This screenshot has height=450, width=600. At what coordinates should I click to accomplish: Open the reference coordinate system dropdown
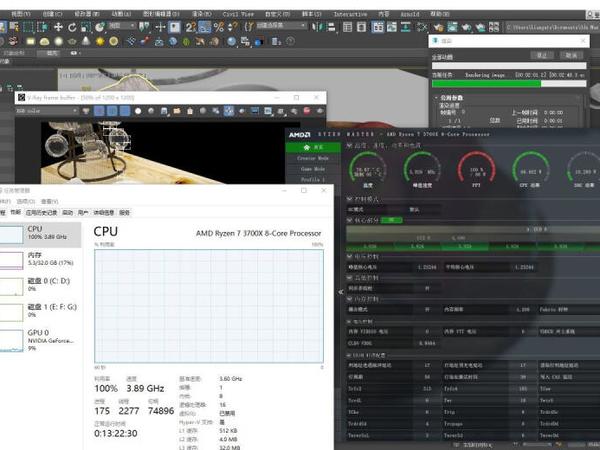122,26
